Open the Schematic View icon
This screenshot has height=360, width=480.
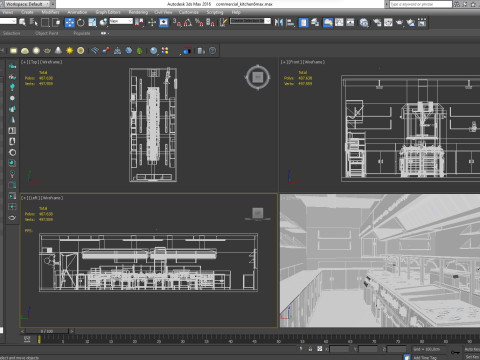point(350,22)
